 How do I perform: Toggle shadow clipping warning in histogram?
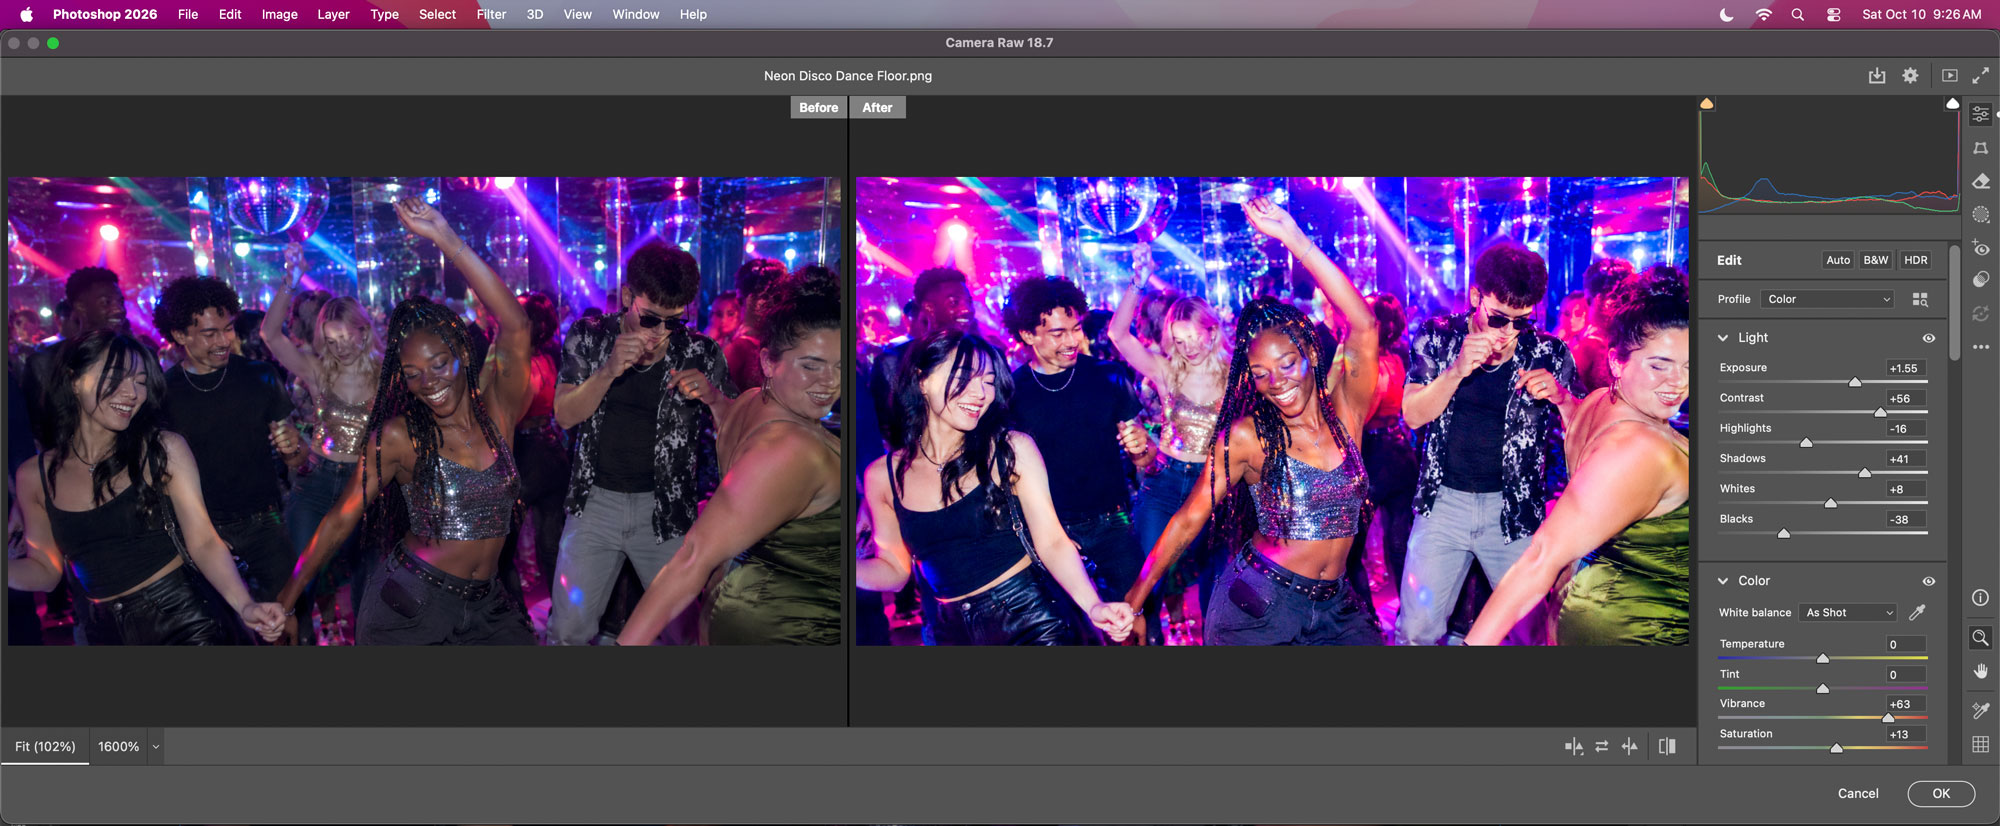click(1707, 104)
